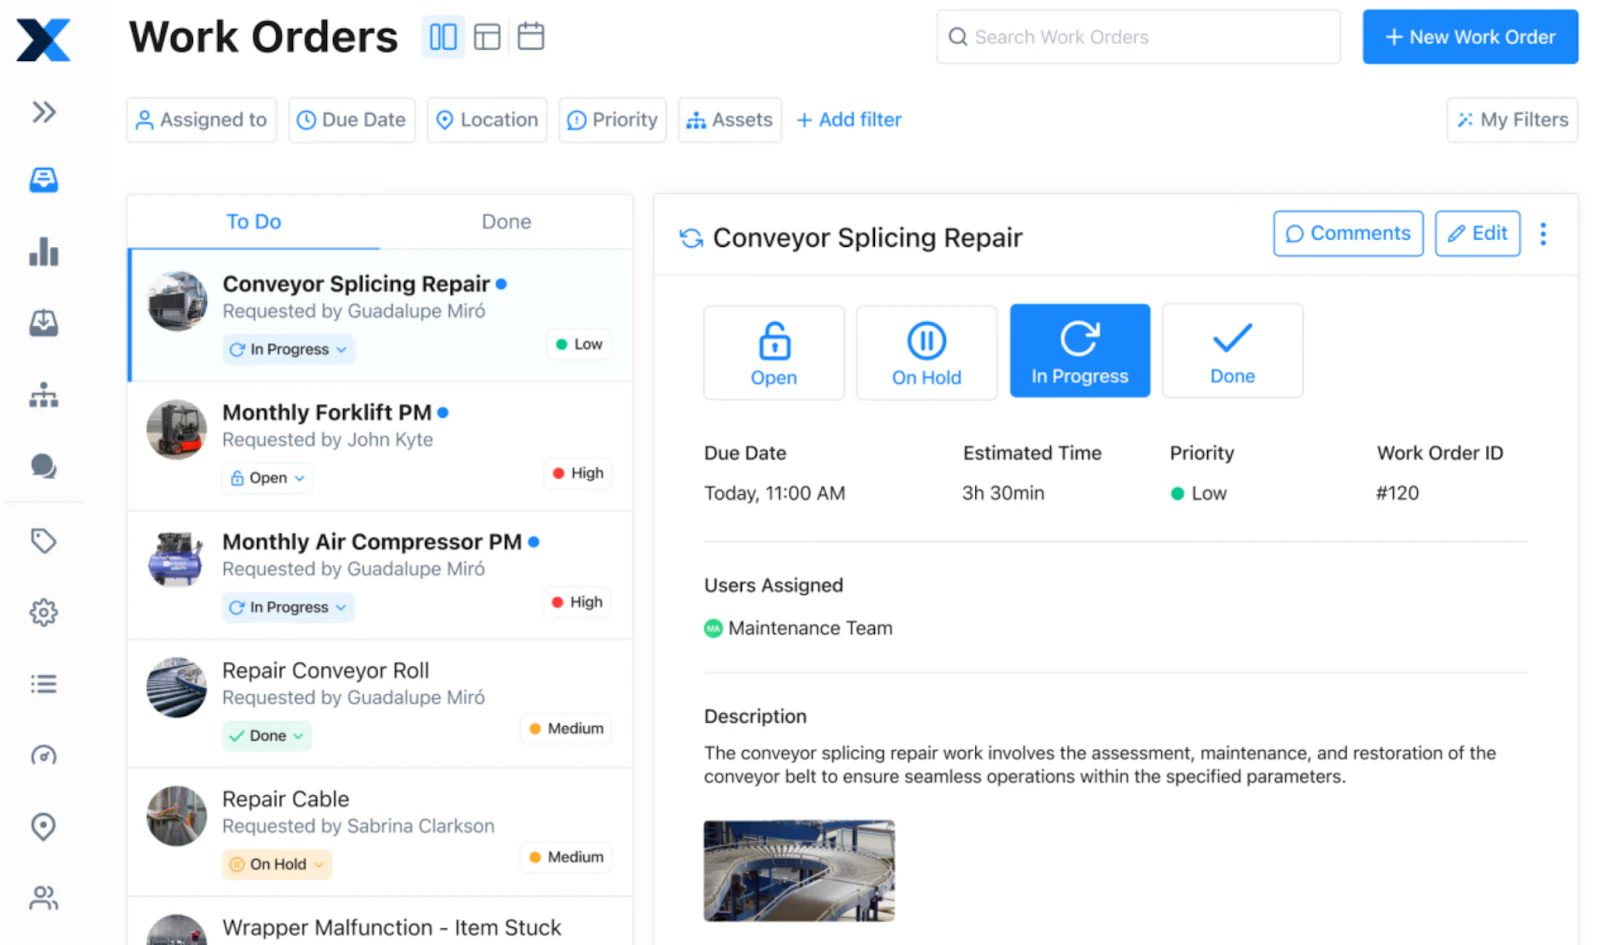Open the meters gauge icon in sidebar
Screen dimensions: 1600x945
[x=43, y=755]
